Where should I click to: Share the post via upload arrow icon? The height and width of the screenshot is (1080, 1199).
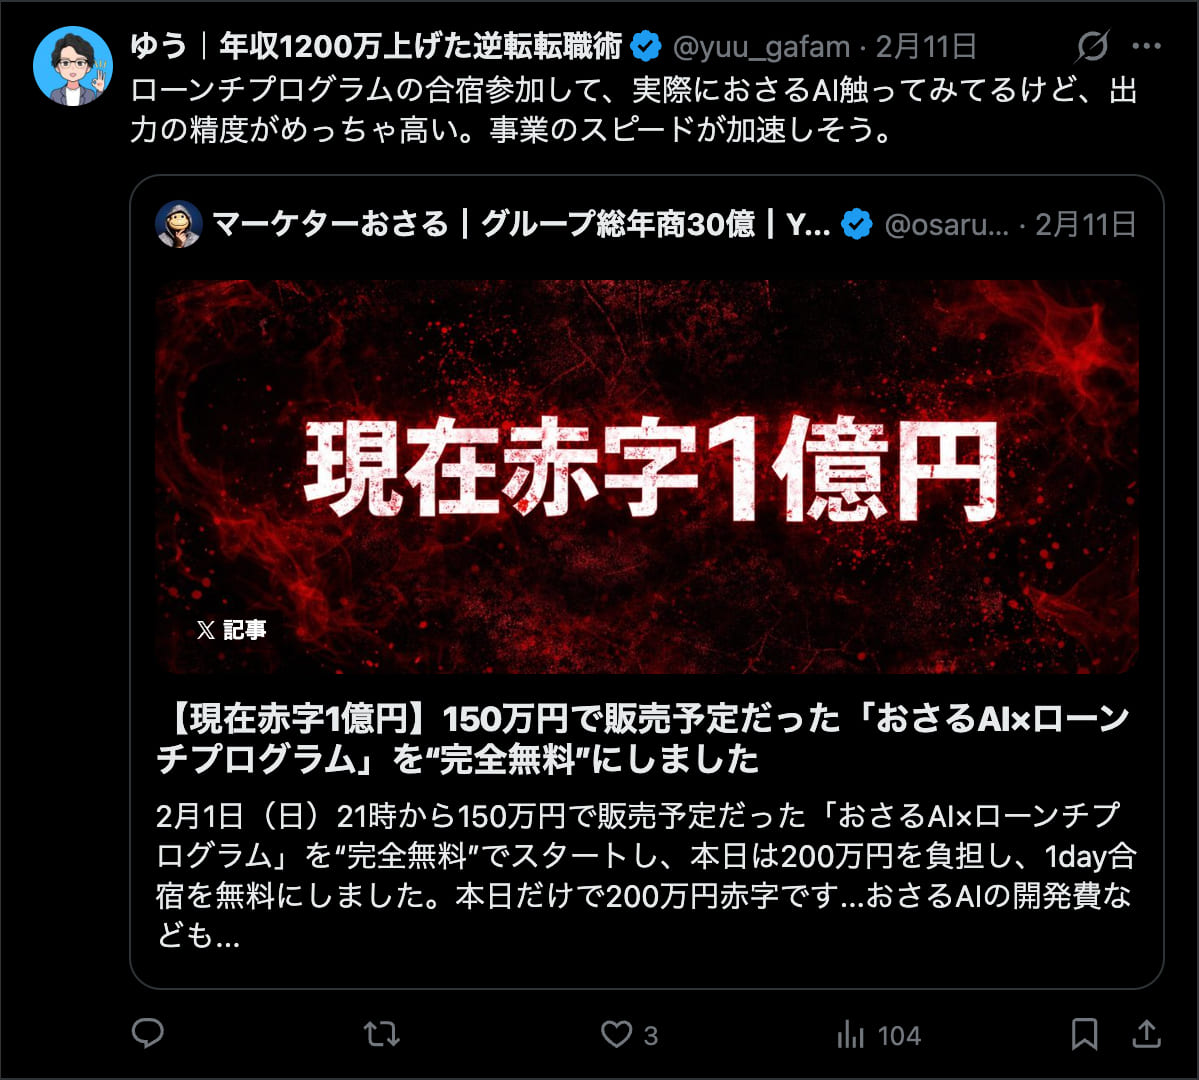tap(1146, 1033)
